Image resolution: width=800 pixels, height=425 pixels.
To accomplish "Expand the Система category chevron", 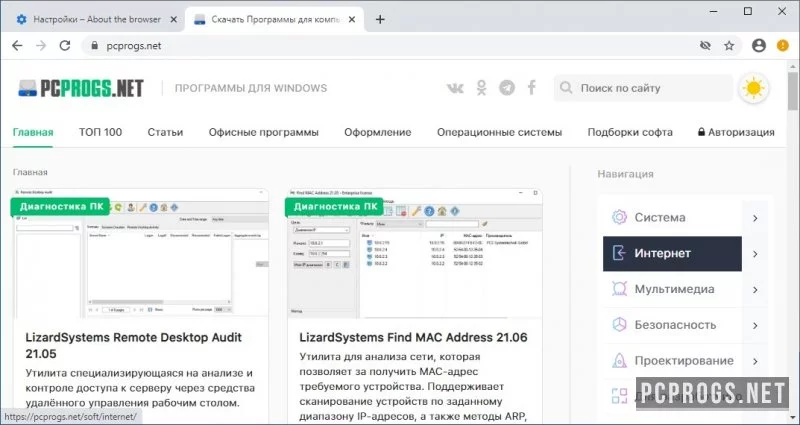I will (756, 218).
